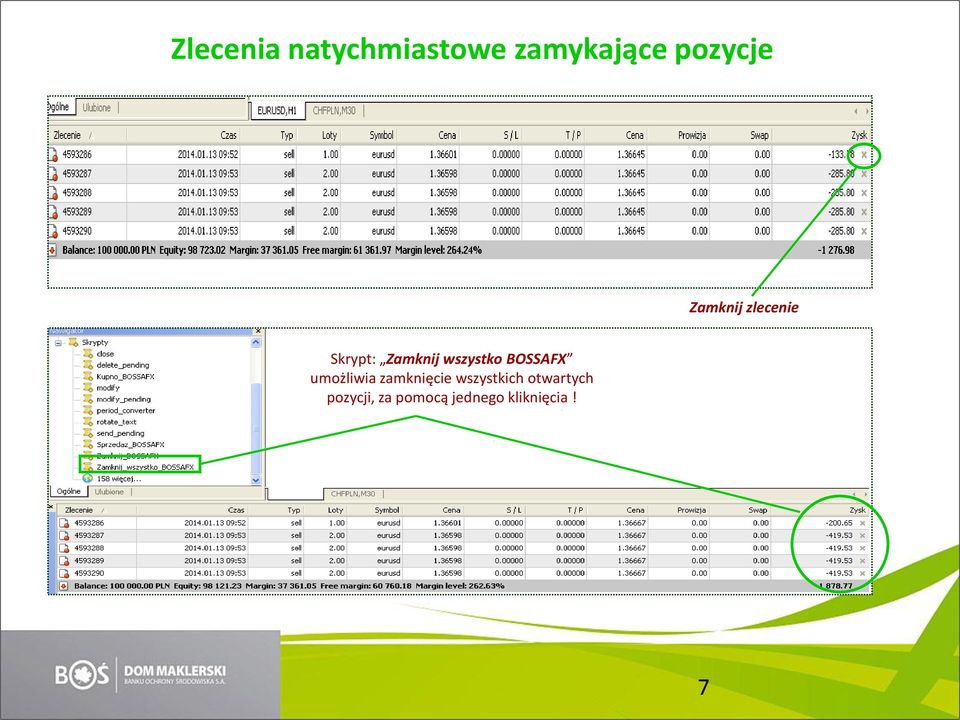Select the period_converter script icon
960x720 pixels.
coord(88,410)
